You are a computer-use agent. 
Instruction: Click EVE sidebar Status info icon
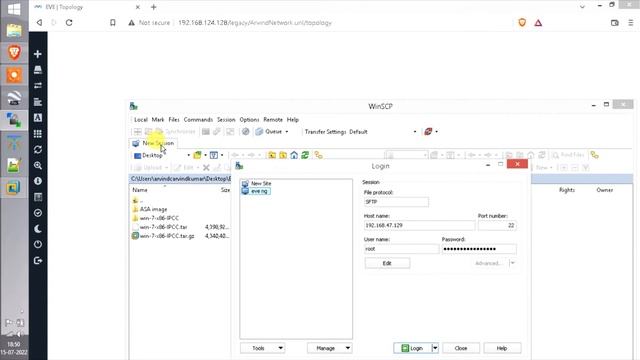coord(38,181)
